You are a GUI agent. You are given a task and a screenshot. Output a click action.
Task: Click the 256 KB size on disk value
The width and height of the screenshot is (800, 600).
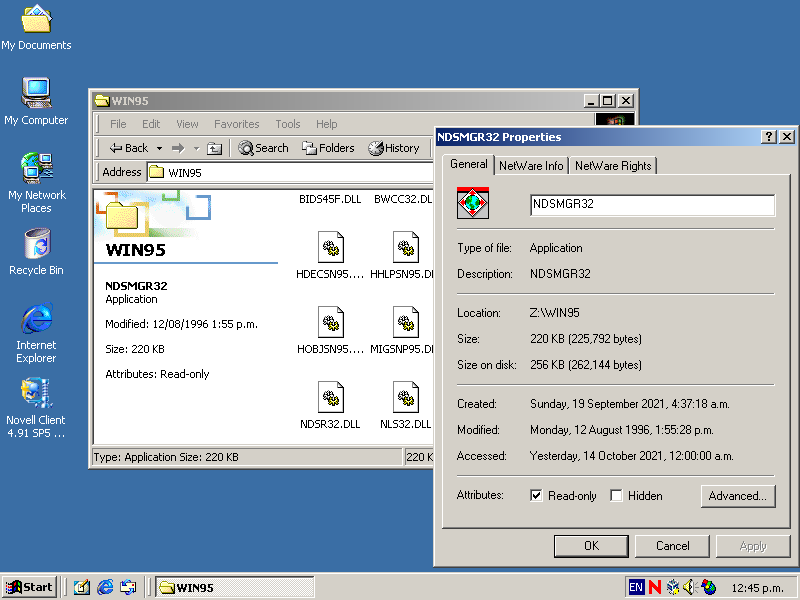pyautogui.click(x=586, y=365)
